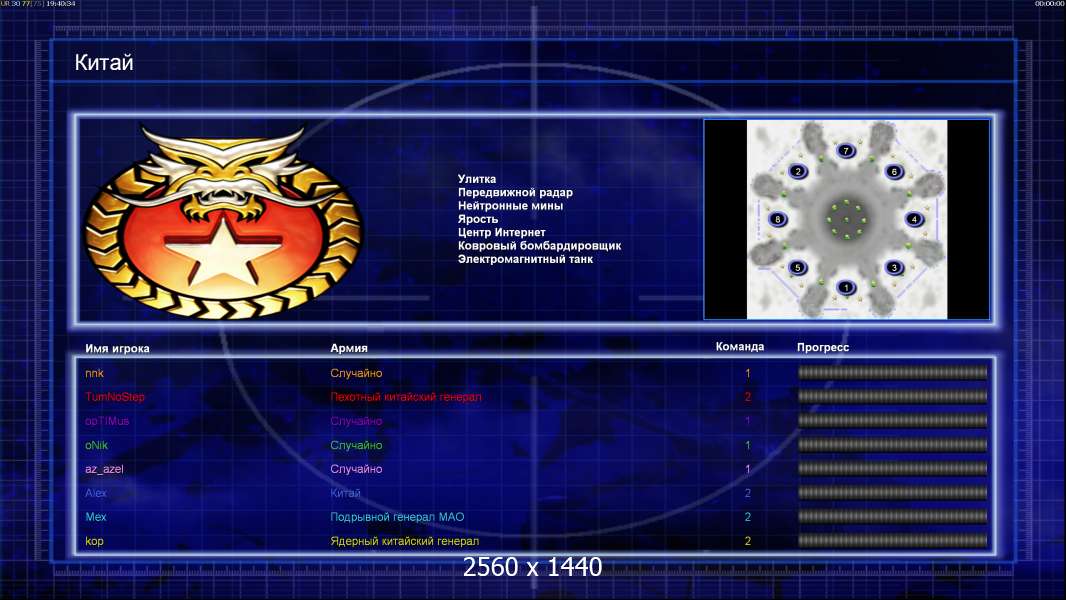The height and width of the screenshot is (600, 1066).
Task: Click the Передвижной радар line
Action: (x=515, y=192)
